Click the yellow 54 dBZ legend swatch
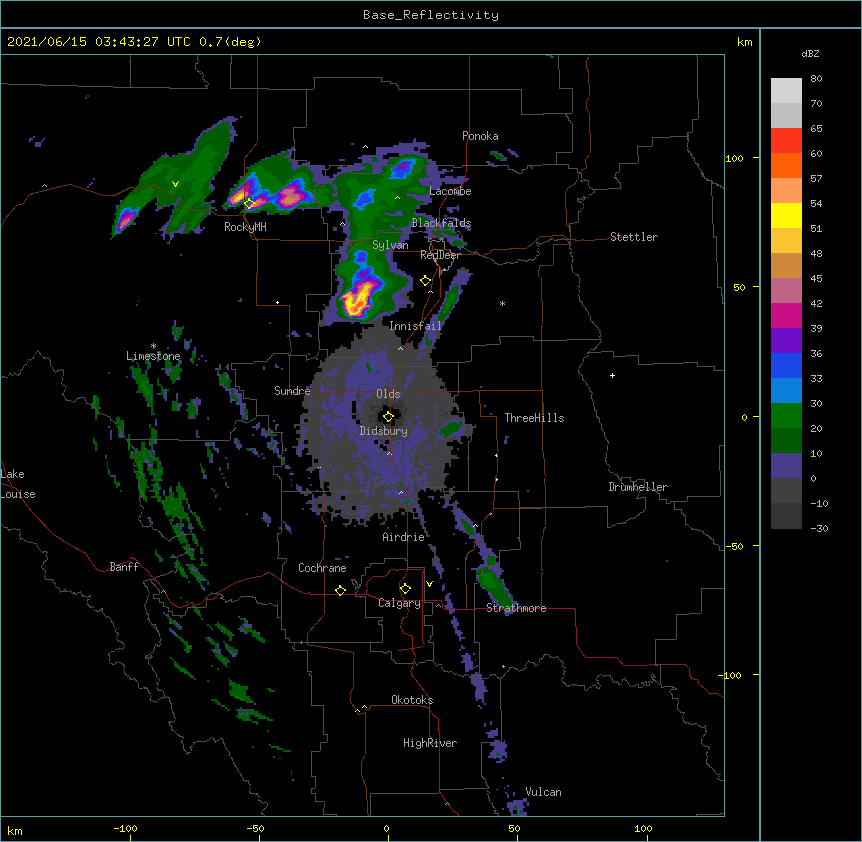The width and height of the screenshot is (862, 842). tap(786, 215)
